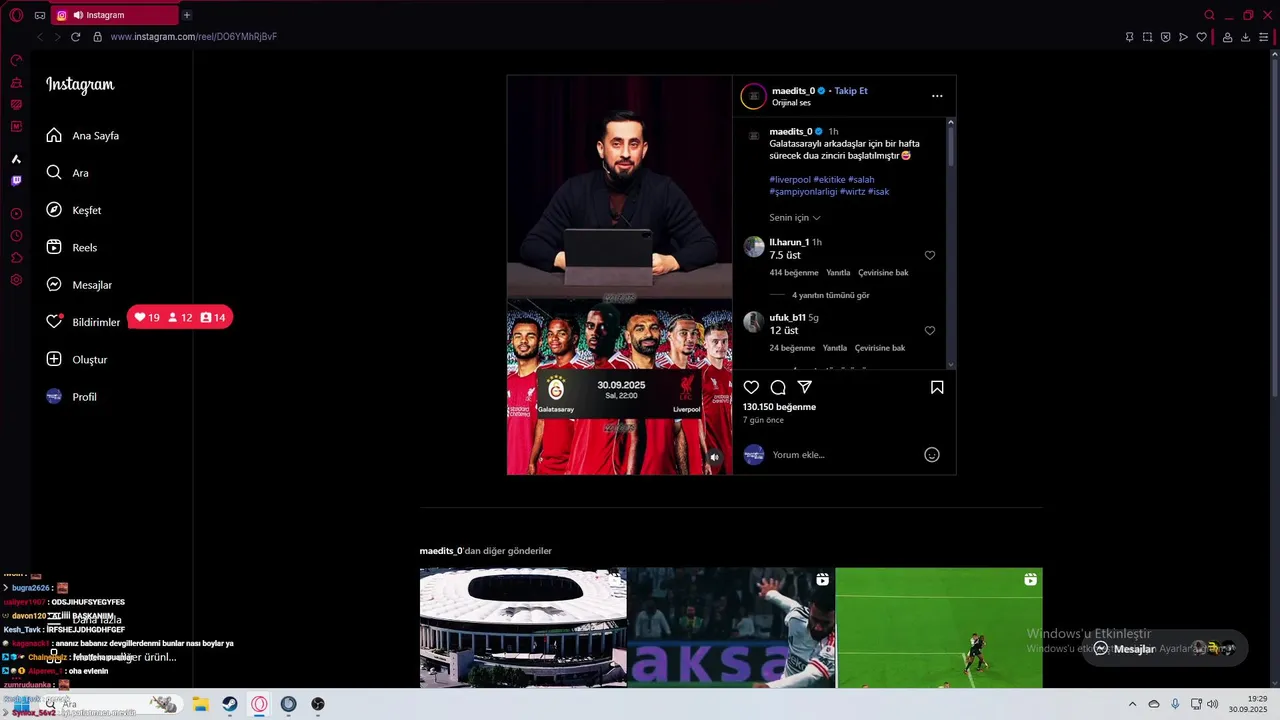Screen dimensions: 1280x720
Task: Click Takip Et to follow maedits_0
Action: pyautogui.click(x=851, y=91)
